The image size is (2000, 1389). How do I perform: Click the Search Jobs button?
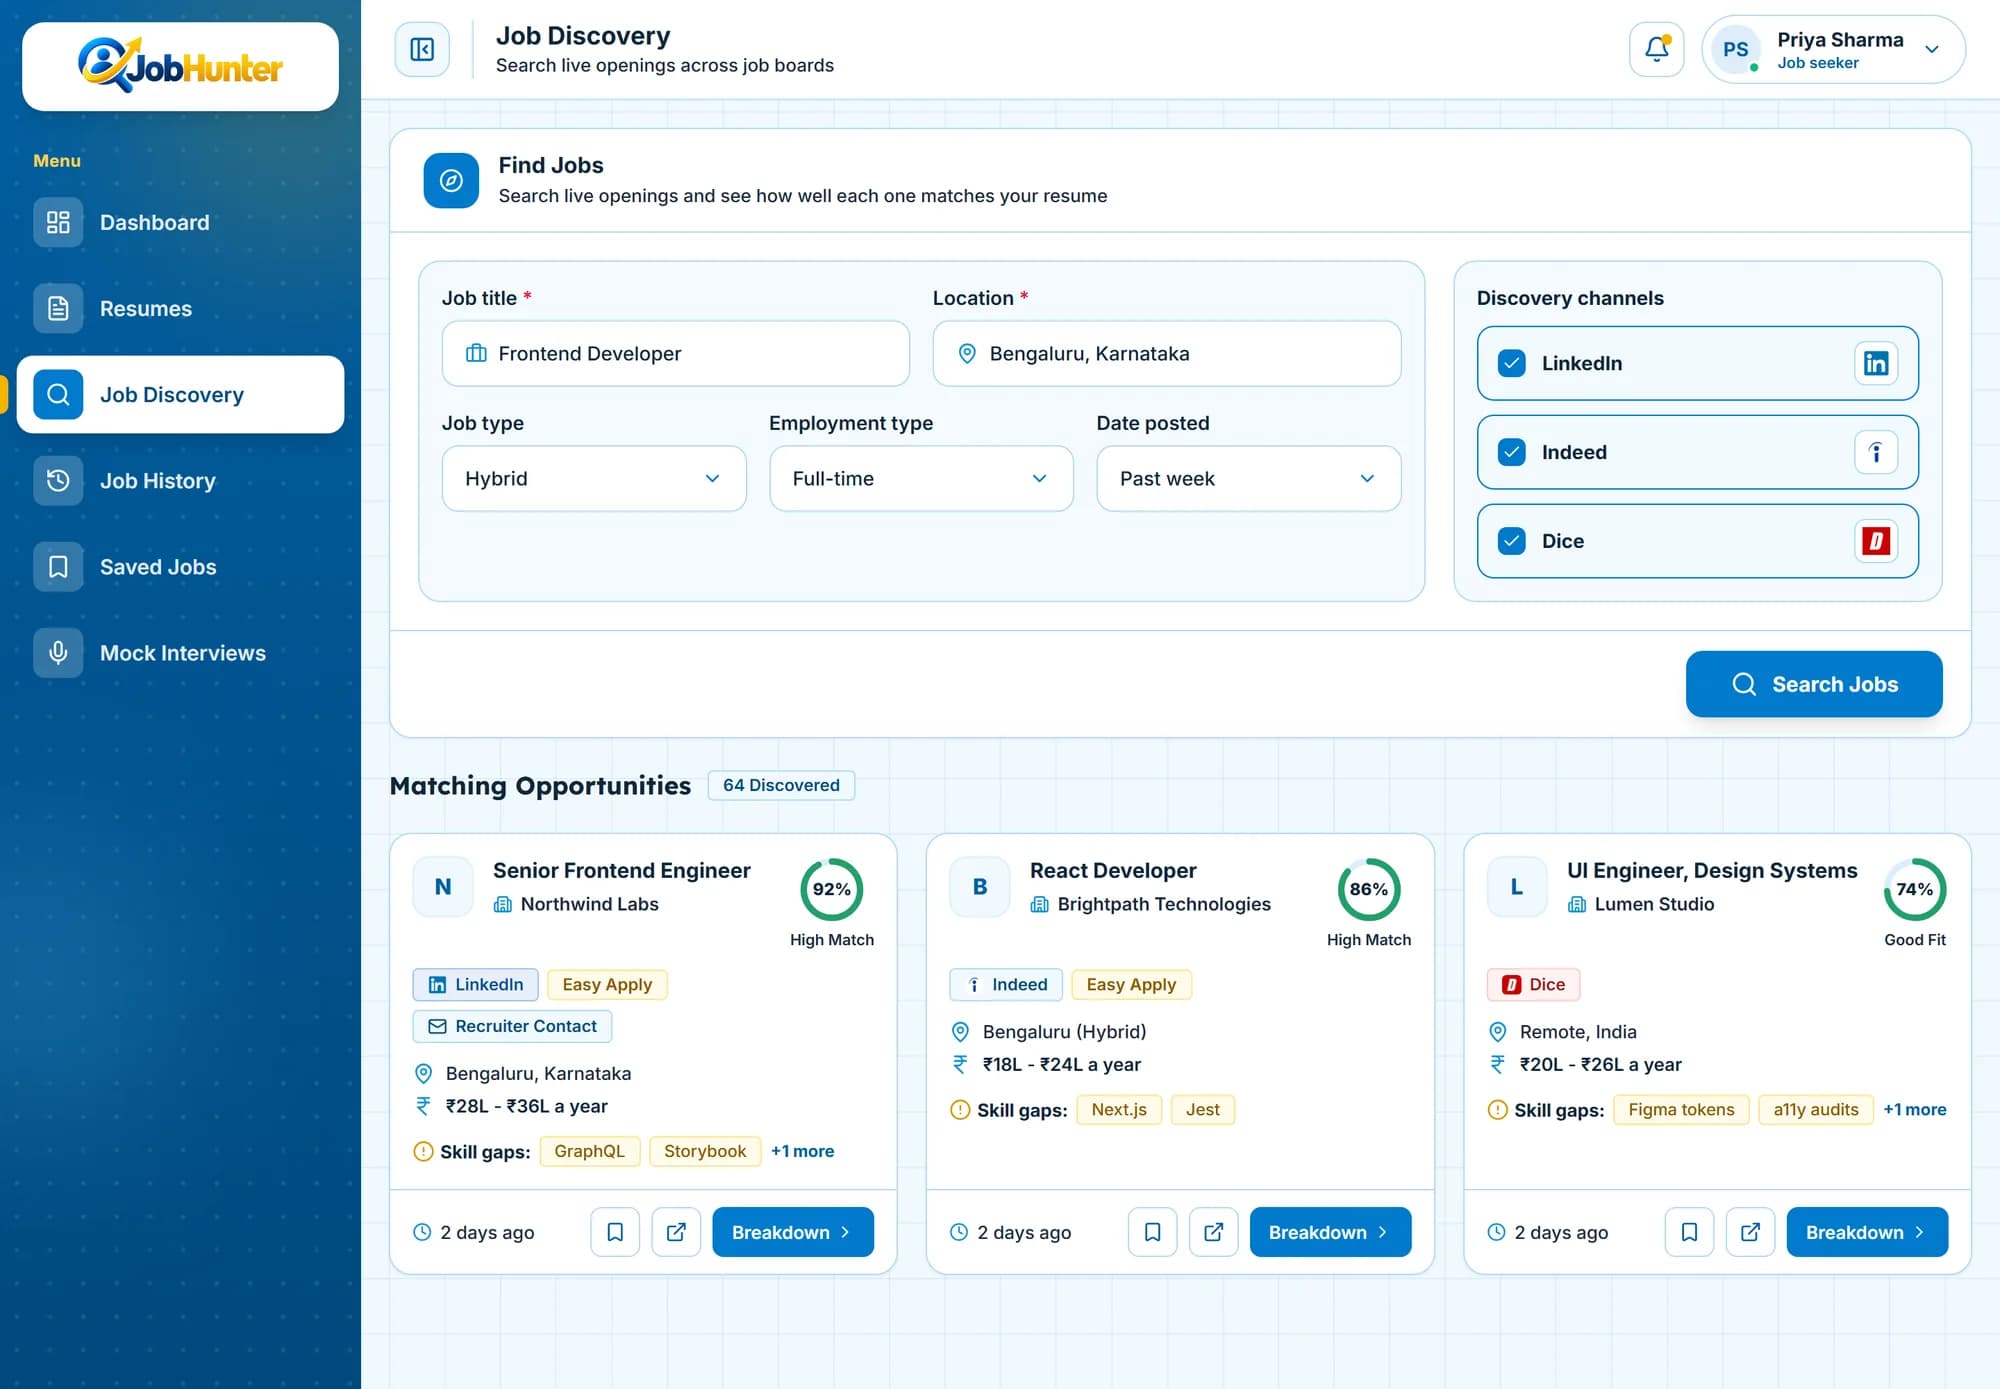tap(1813, 684)
